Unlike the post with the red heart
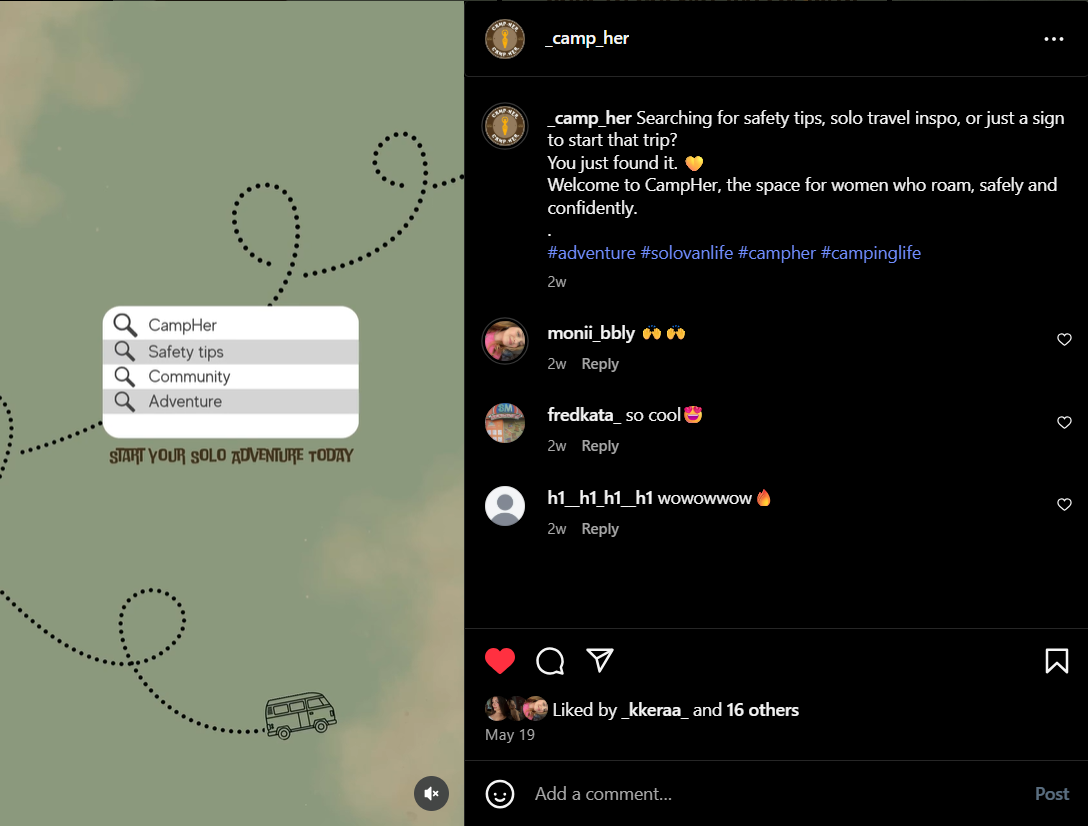 coord(500,661)
